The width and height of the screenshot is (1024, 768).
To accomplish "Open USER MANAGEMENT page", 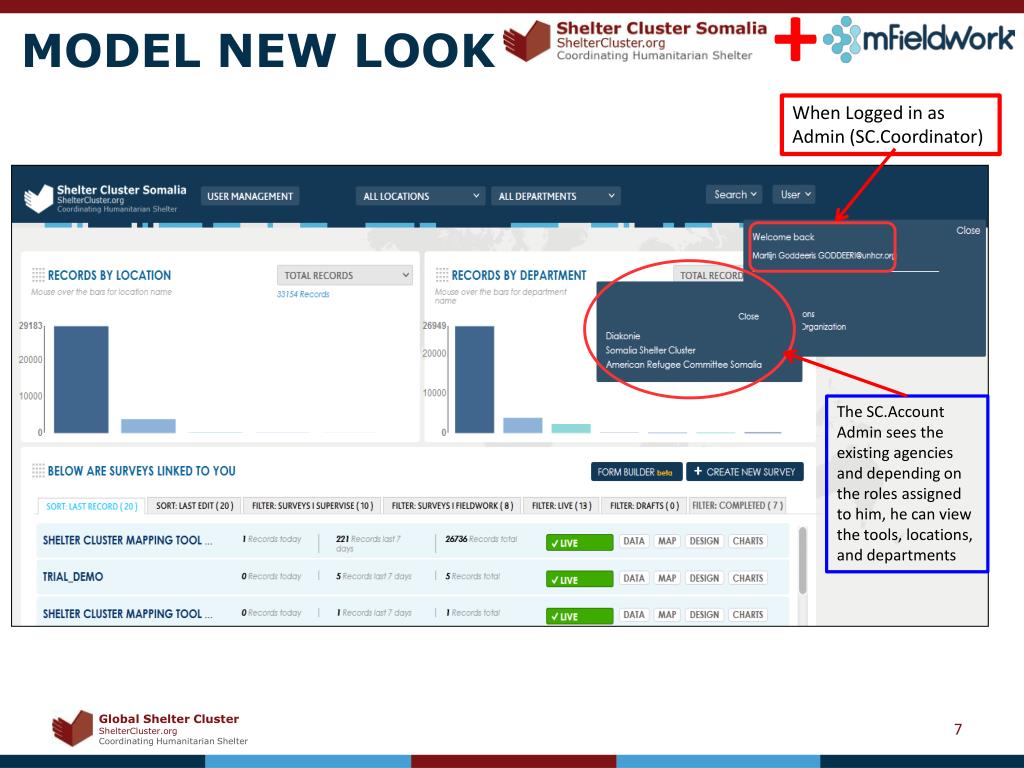I will pyautogui.click(x=250, y=196).
